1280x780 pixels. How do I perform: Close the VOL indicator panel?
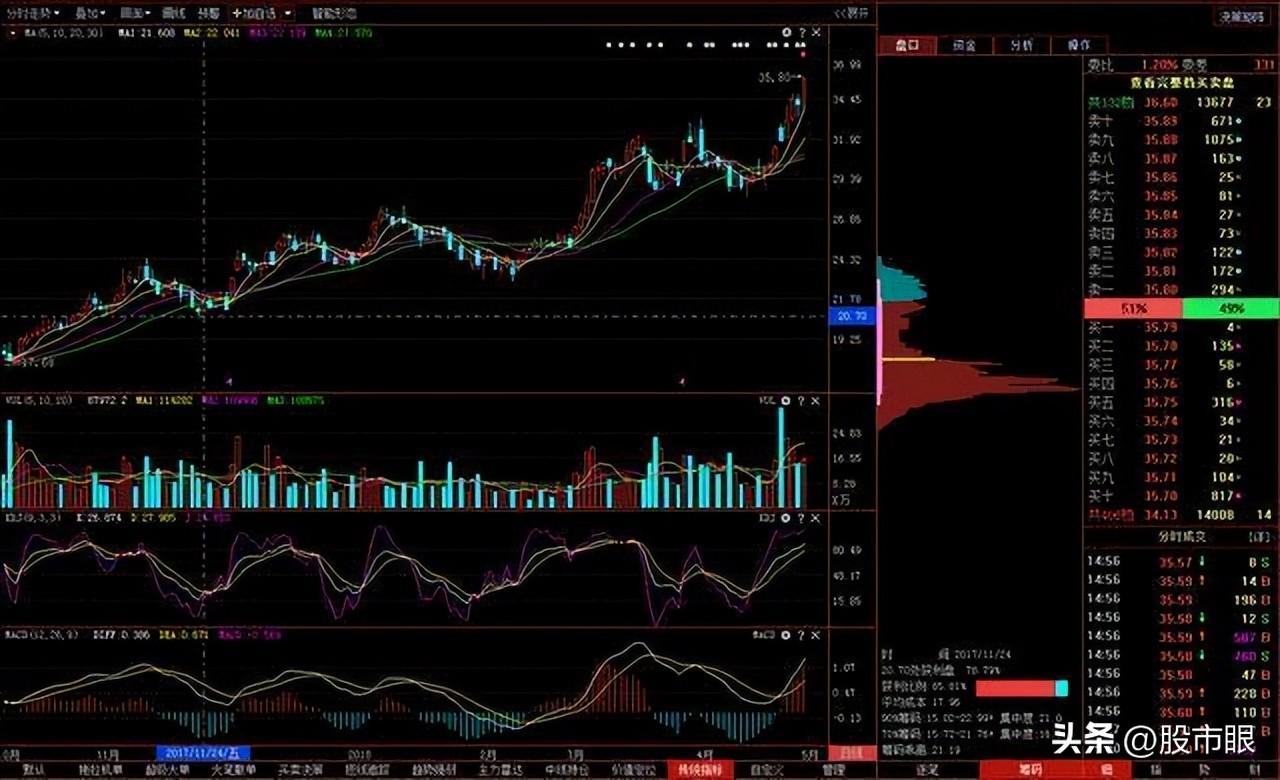(x=816, y=400)
